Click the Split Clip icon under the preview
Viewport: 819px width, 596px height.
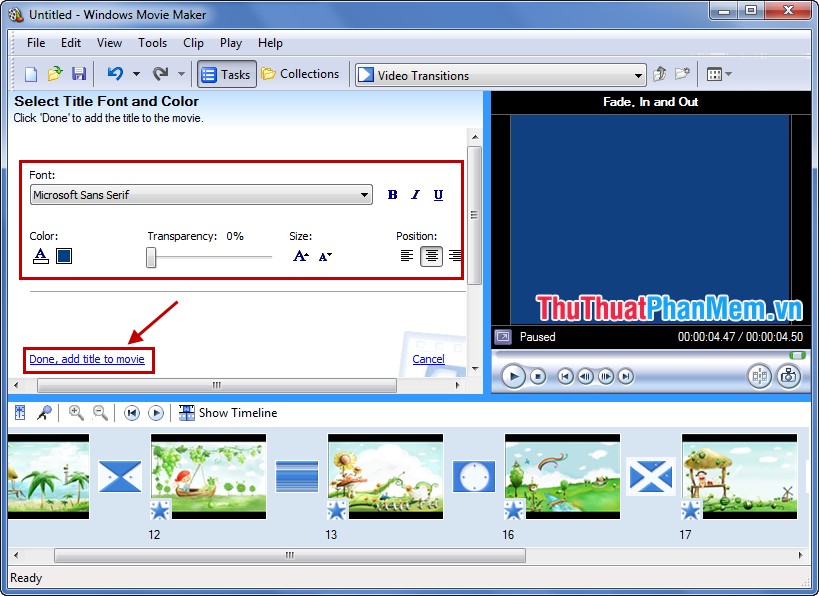(760, 376)
